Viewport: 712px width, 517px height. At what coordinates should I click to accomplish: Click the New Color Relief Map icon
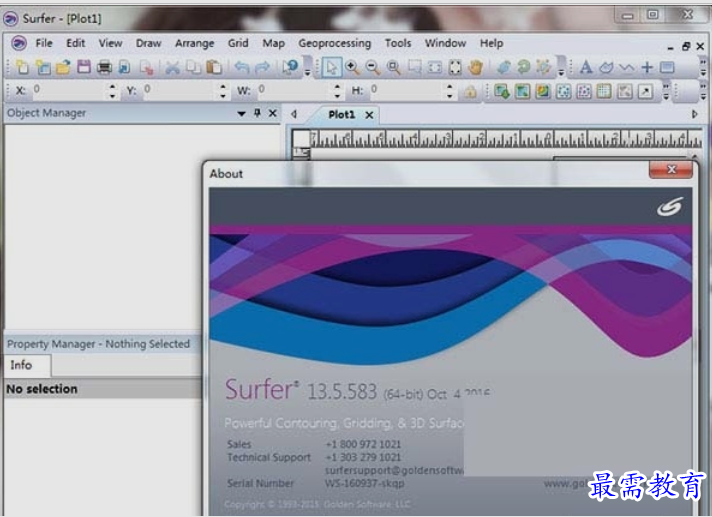(543, 91)
